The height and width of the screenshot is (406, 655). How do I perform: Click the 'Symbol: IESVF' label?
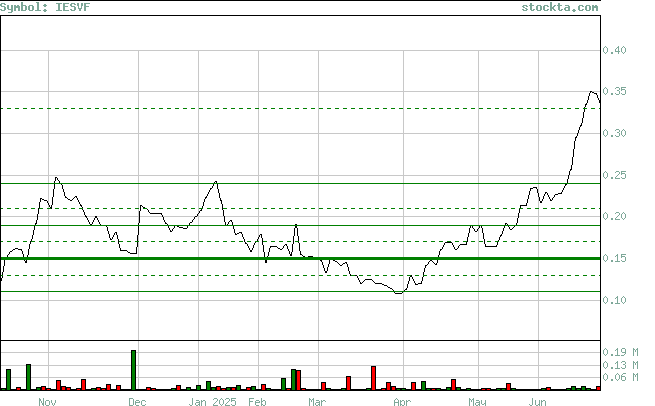(x=45, y=7)
